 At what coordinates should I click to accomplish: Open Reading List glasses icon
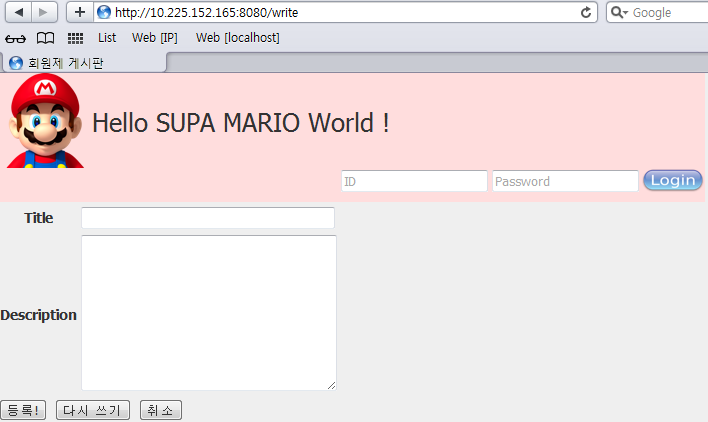click(x=15, y=38)
